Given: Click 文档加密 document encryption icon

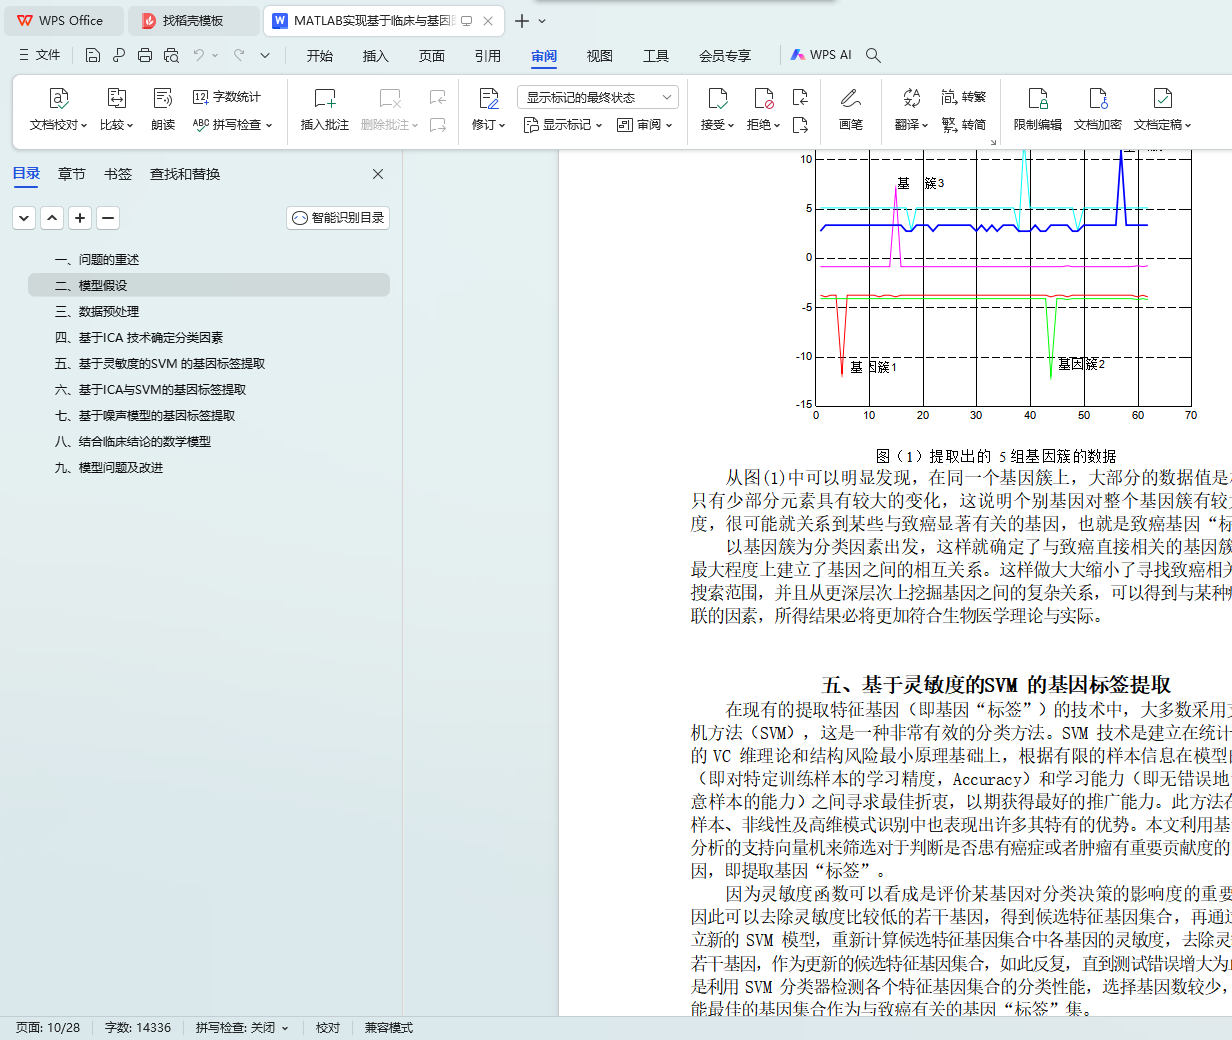Looking at the screenshot, I should pos(1098,98).
